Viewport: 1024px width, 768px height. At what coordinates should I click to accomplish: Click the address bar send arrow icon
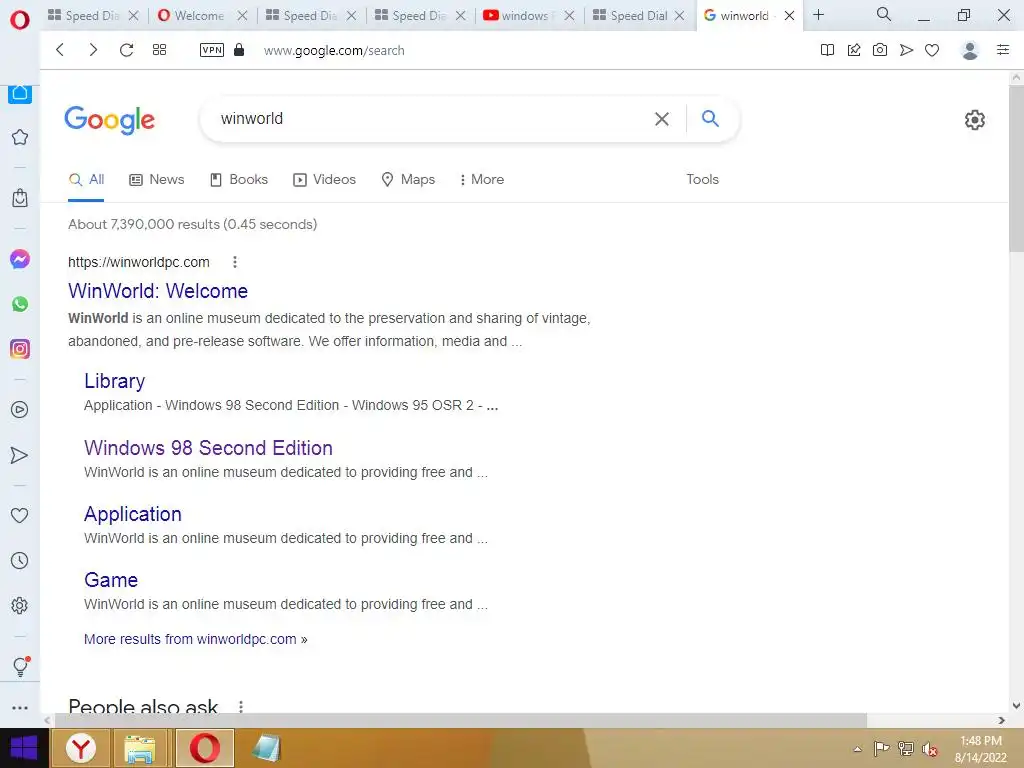coord(906,50)
